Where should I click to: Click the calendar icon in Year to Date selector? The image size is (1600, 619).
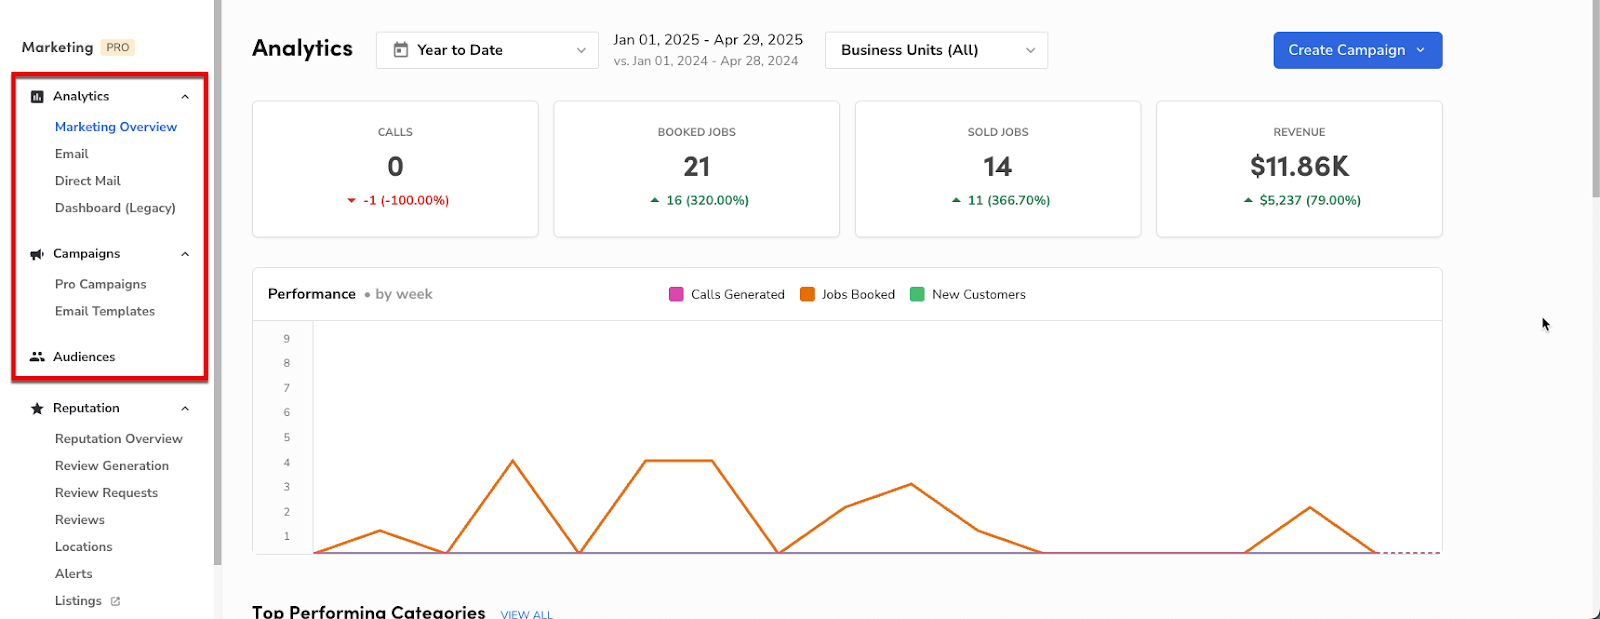click(401, 50)
